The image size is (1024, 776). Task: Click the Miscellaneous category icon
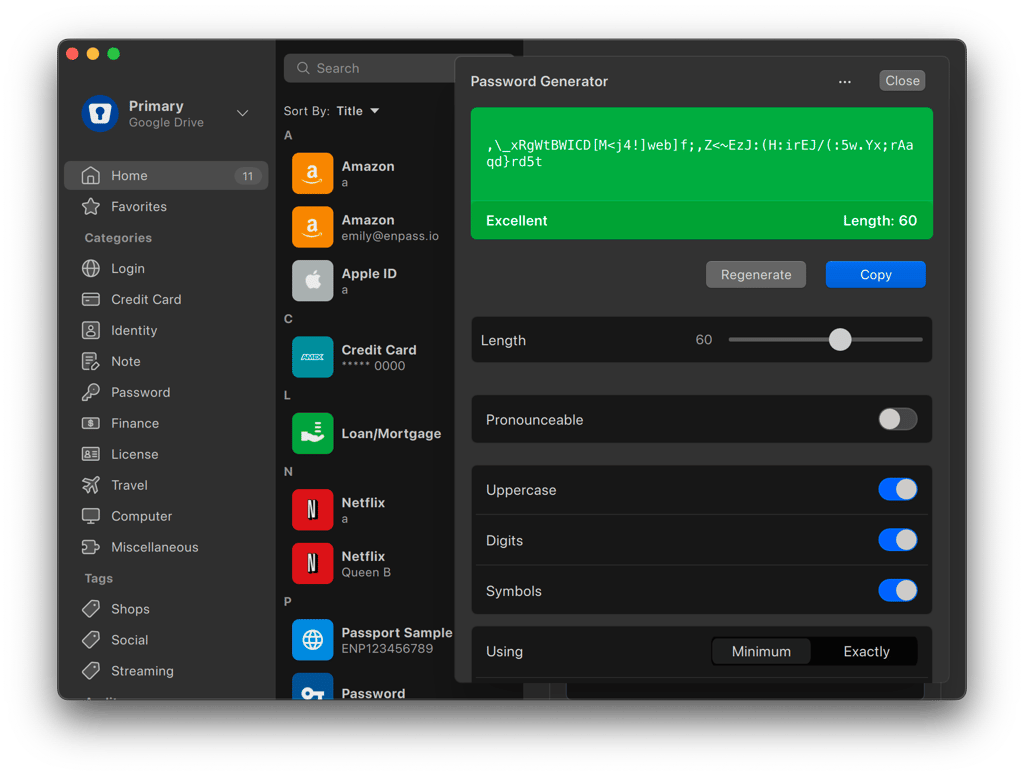pos(91,547)
